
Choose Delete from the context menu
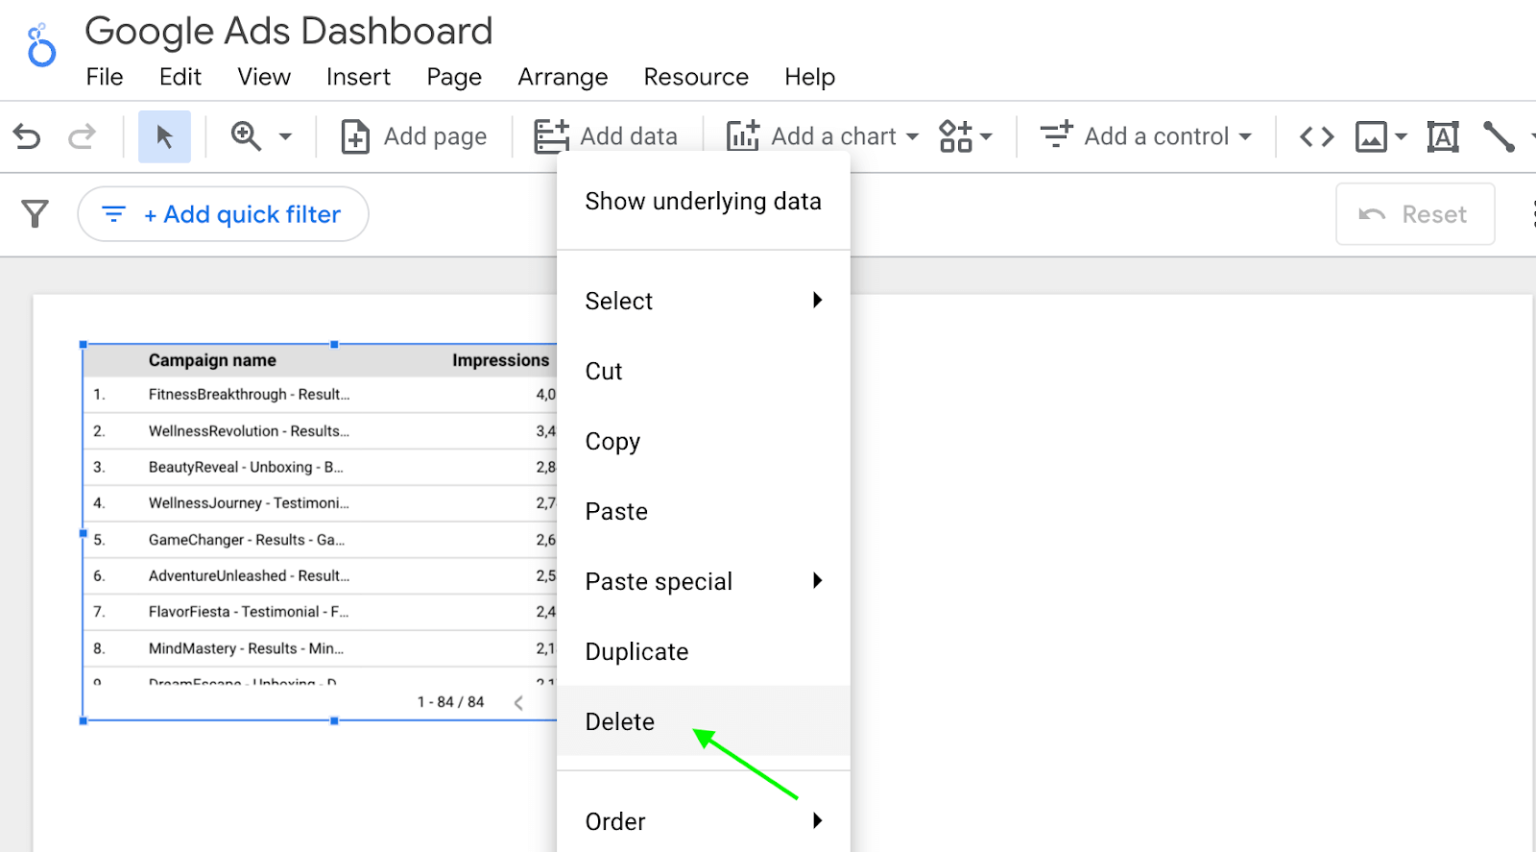point(620,721)
